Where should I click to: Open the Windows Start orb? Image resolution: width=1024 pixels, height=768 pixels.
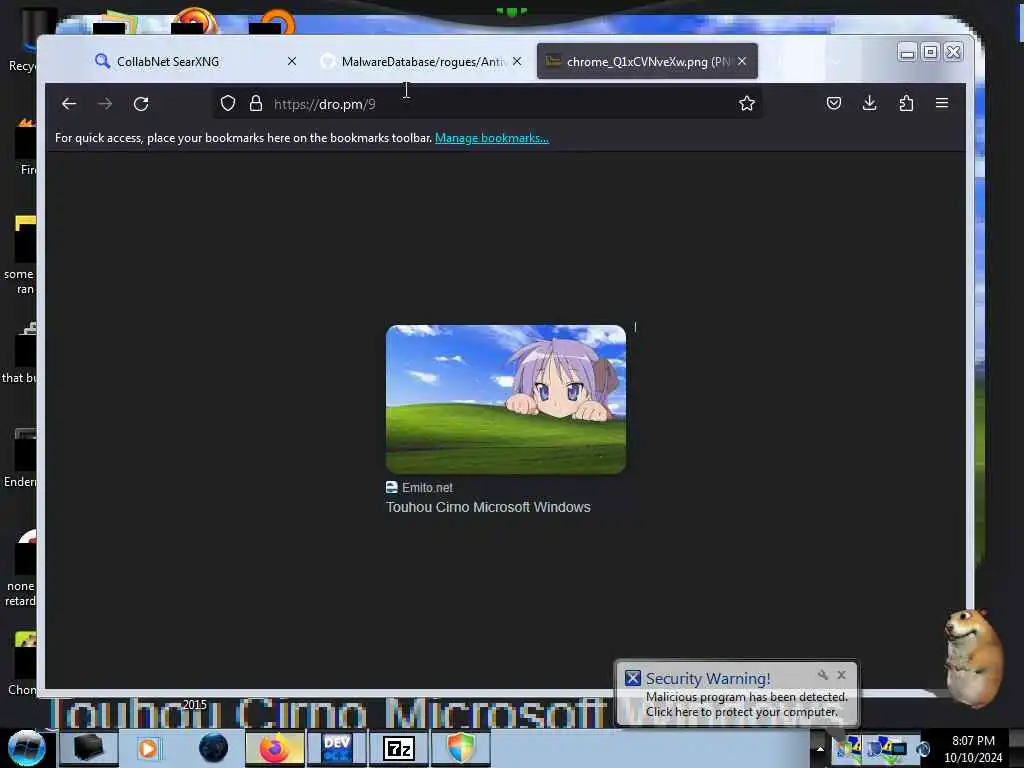27,748
